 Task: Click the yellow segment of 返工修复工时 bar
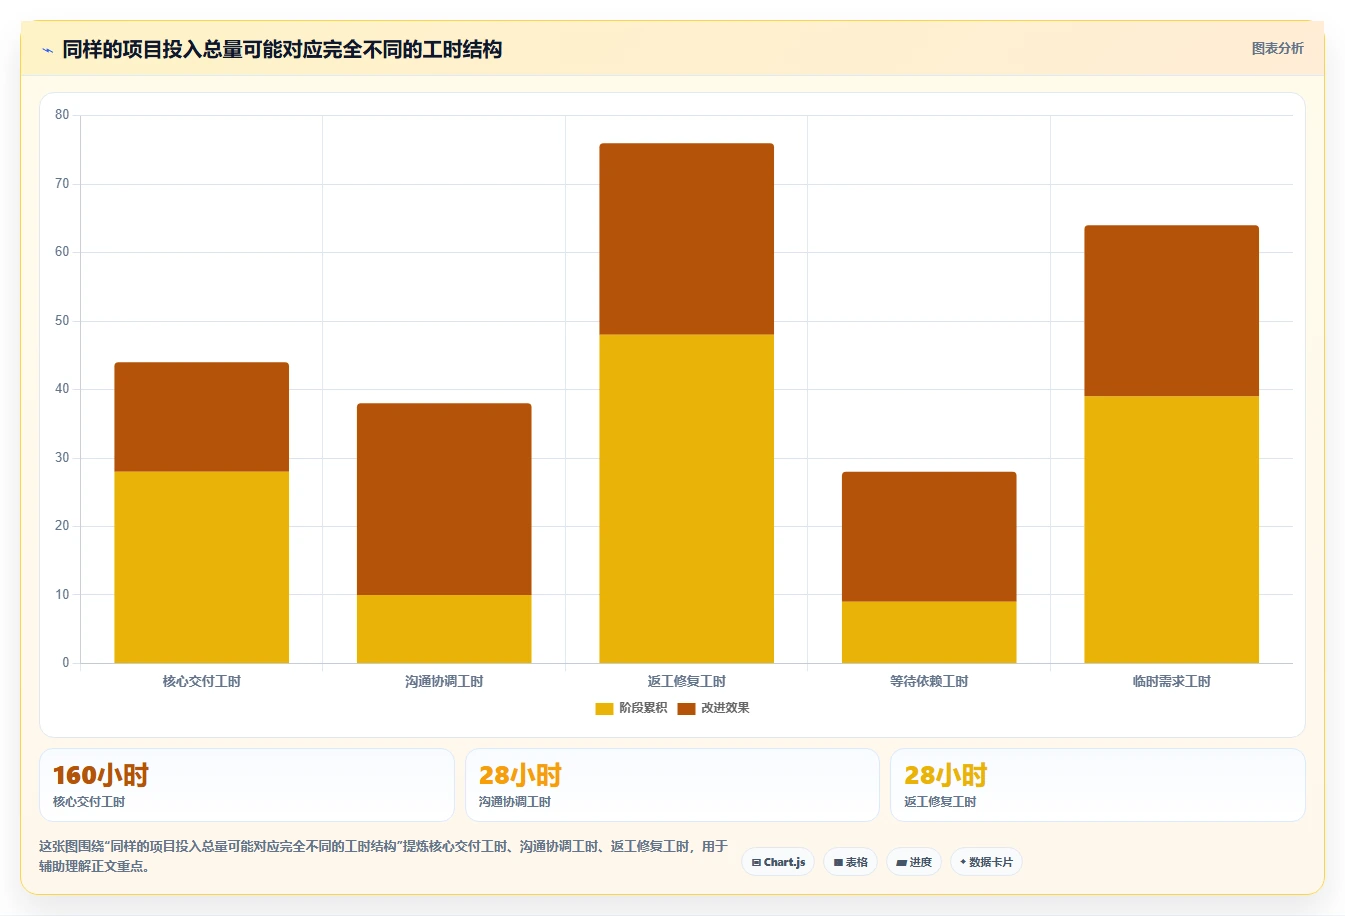(687, 499)
